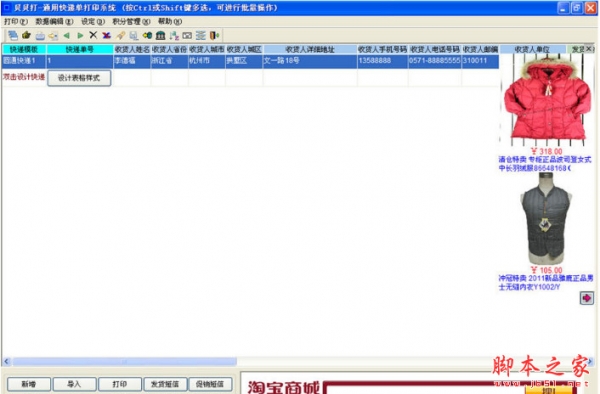Open the black vest product description link

point(545,283)
